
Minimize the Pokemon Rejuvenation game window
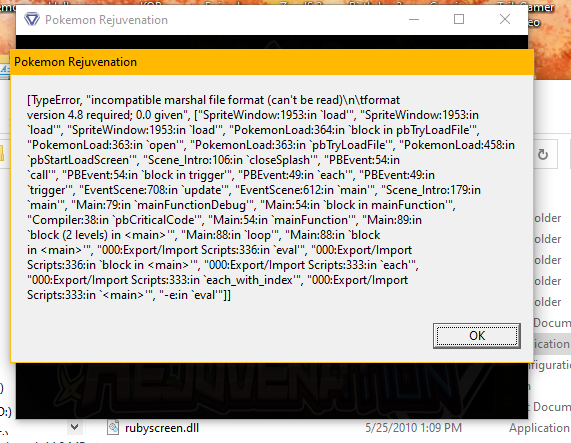pos(414,19)
